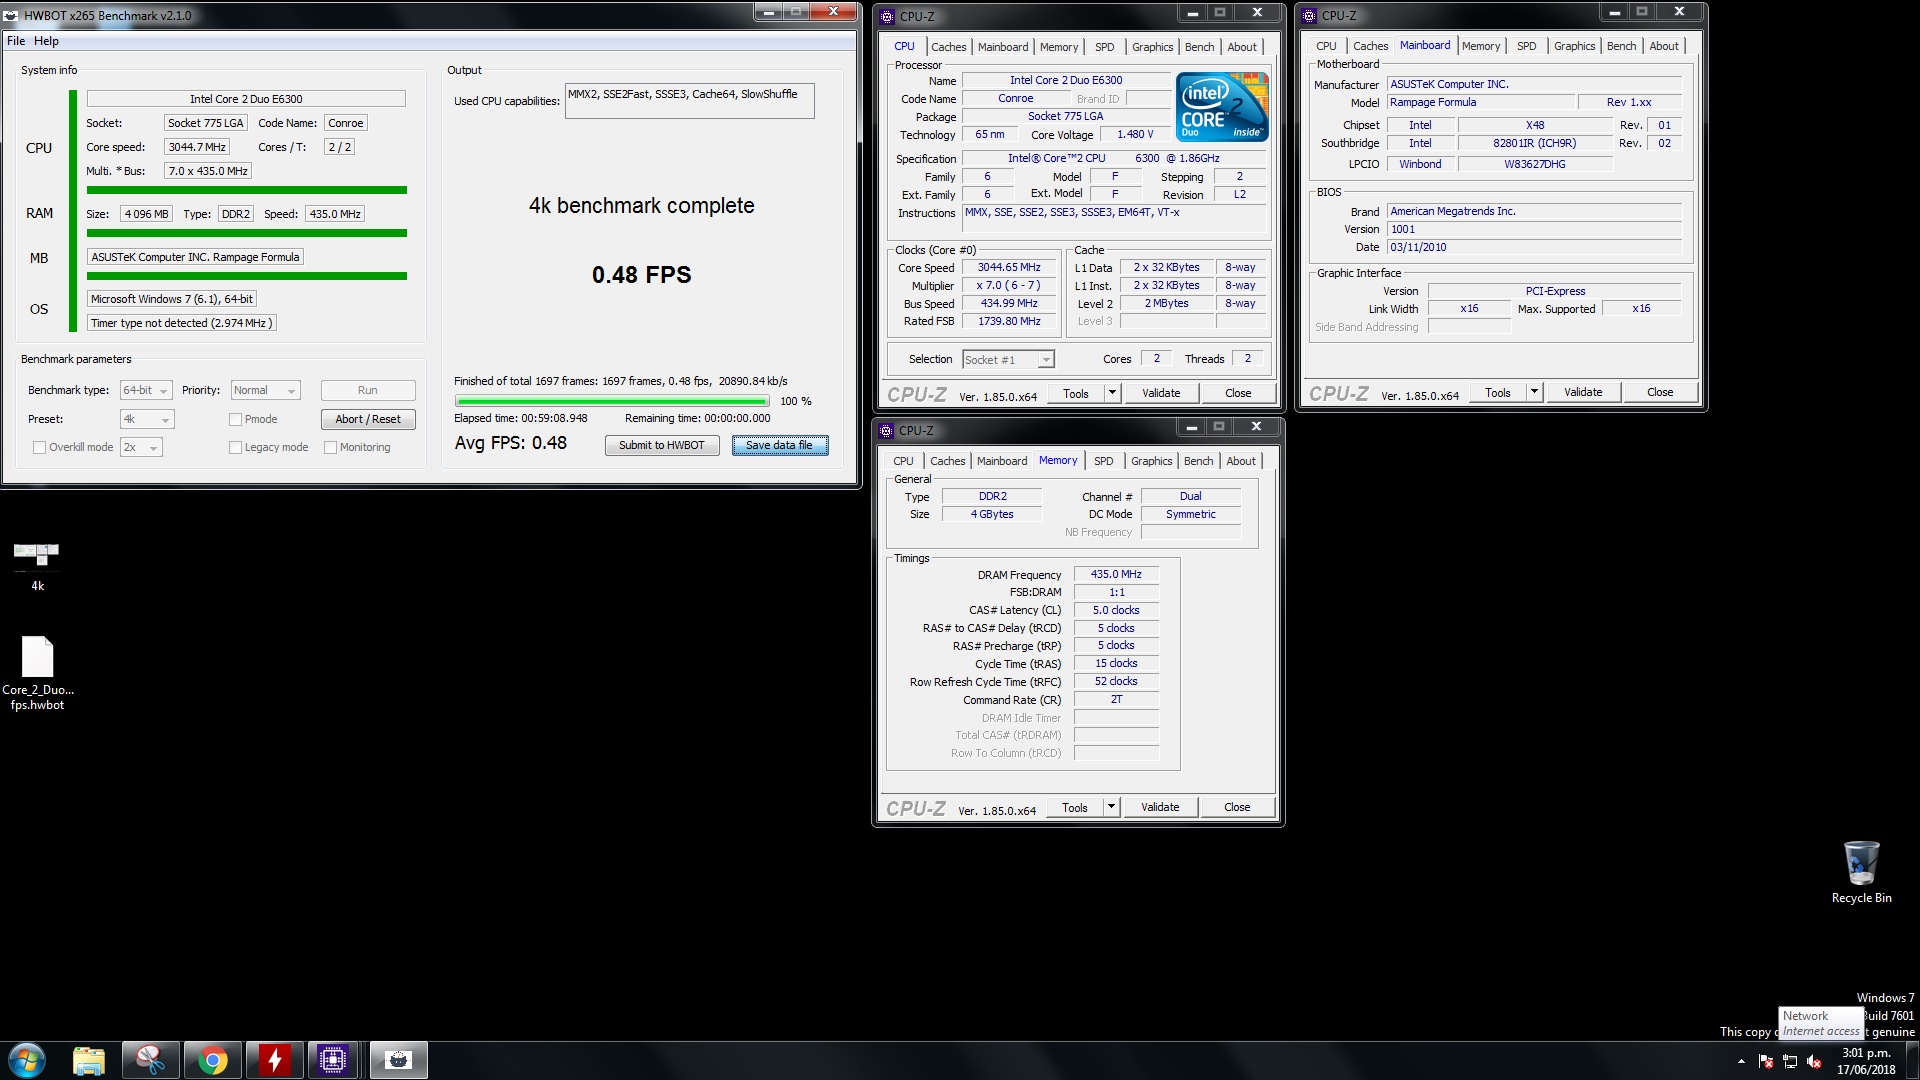Expand Tools arrow in CPU-Z Memory window

tap(1110, 807)
